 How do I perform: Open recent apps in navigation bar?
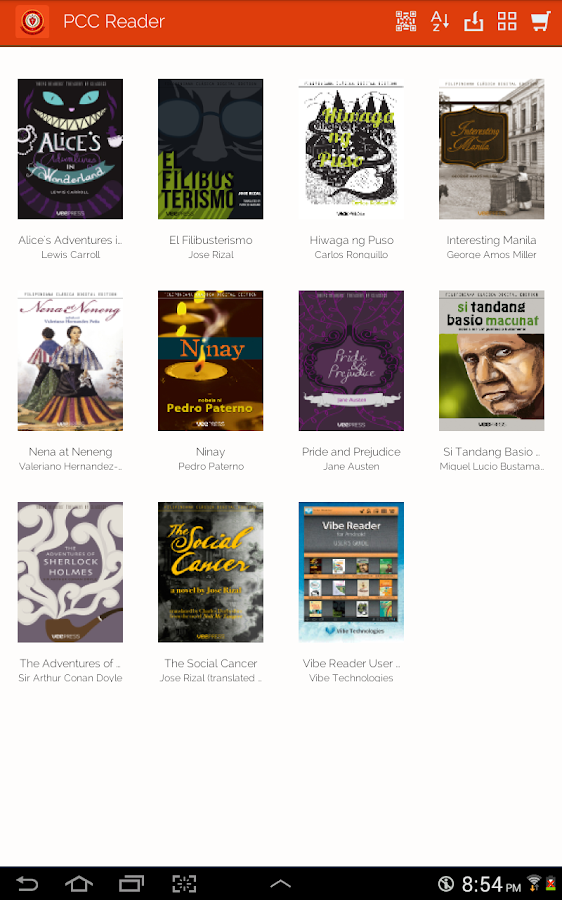(131, 883)
